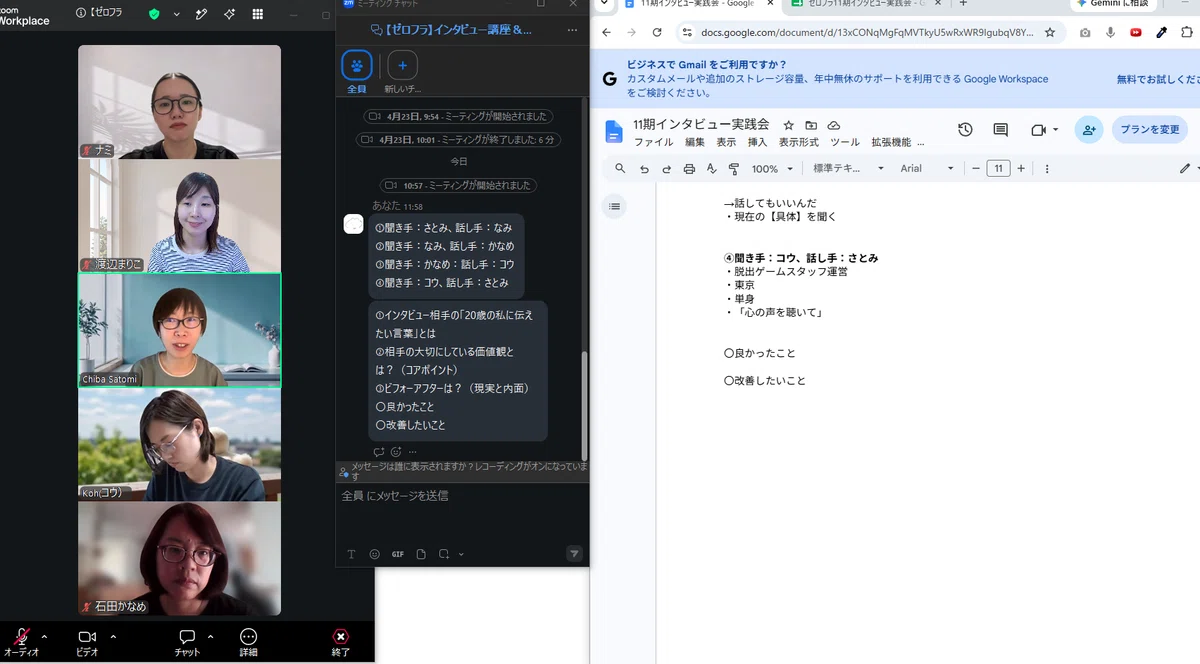The width and height of the screenshot is (1200, 664).
Task: Send the chat message
Action: [x=574, y=553]
